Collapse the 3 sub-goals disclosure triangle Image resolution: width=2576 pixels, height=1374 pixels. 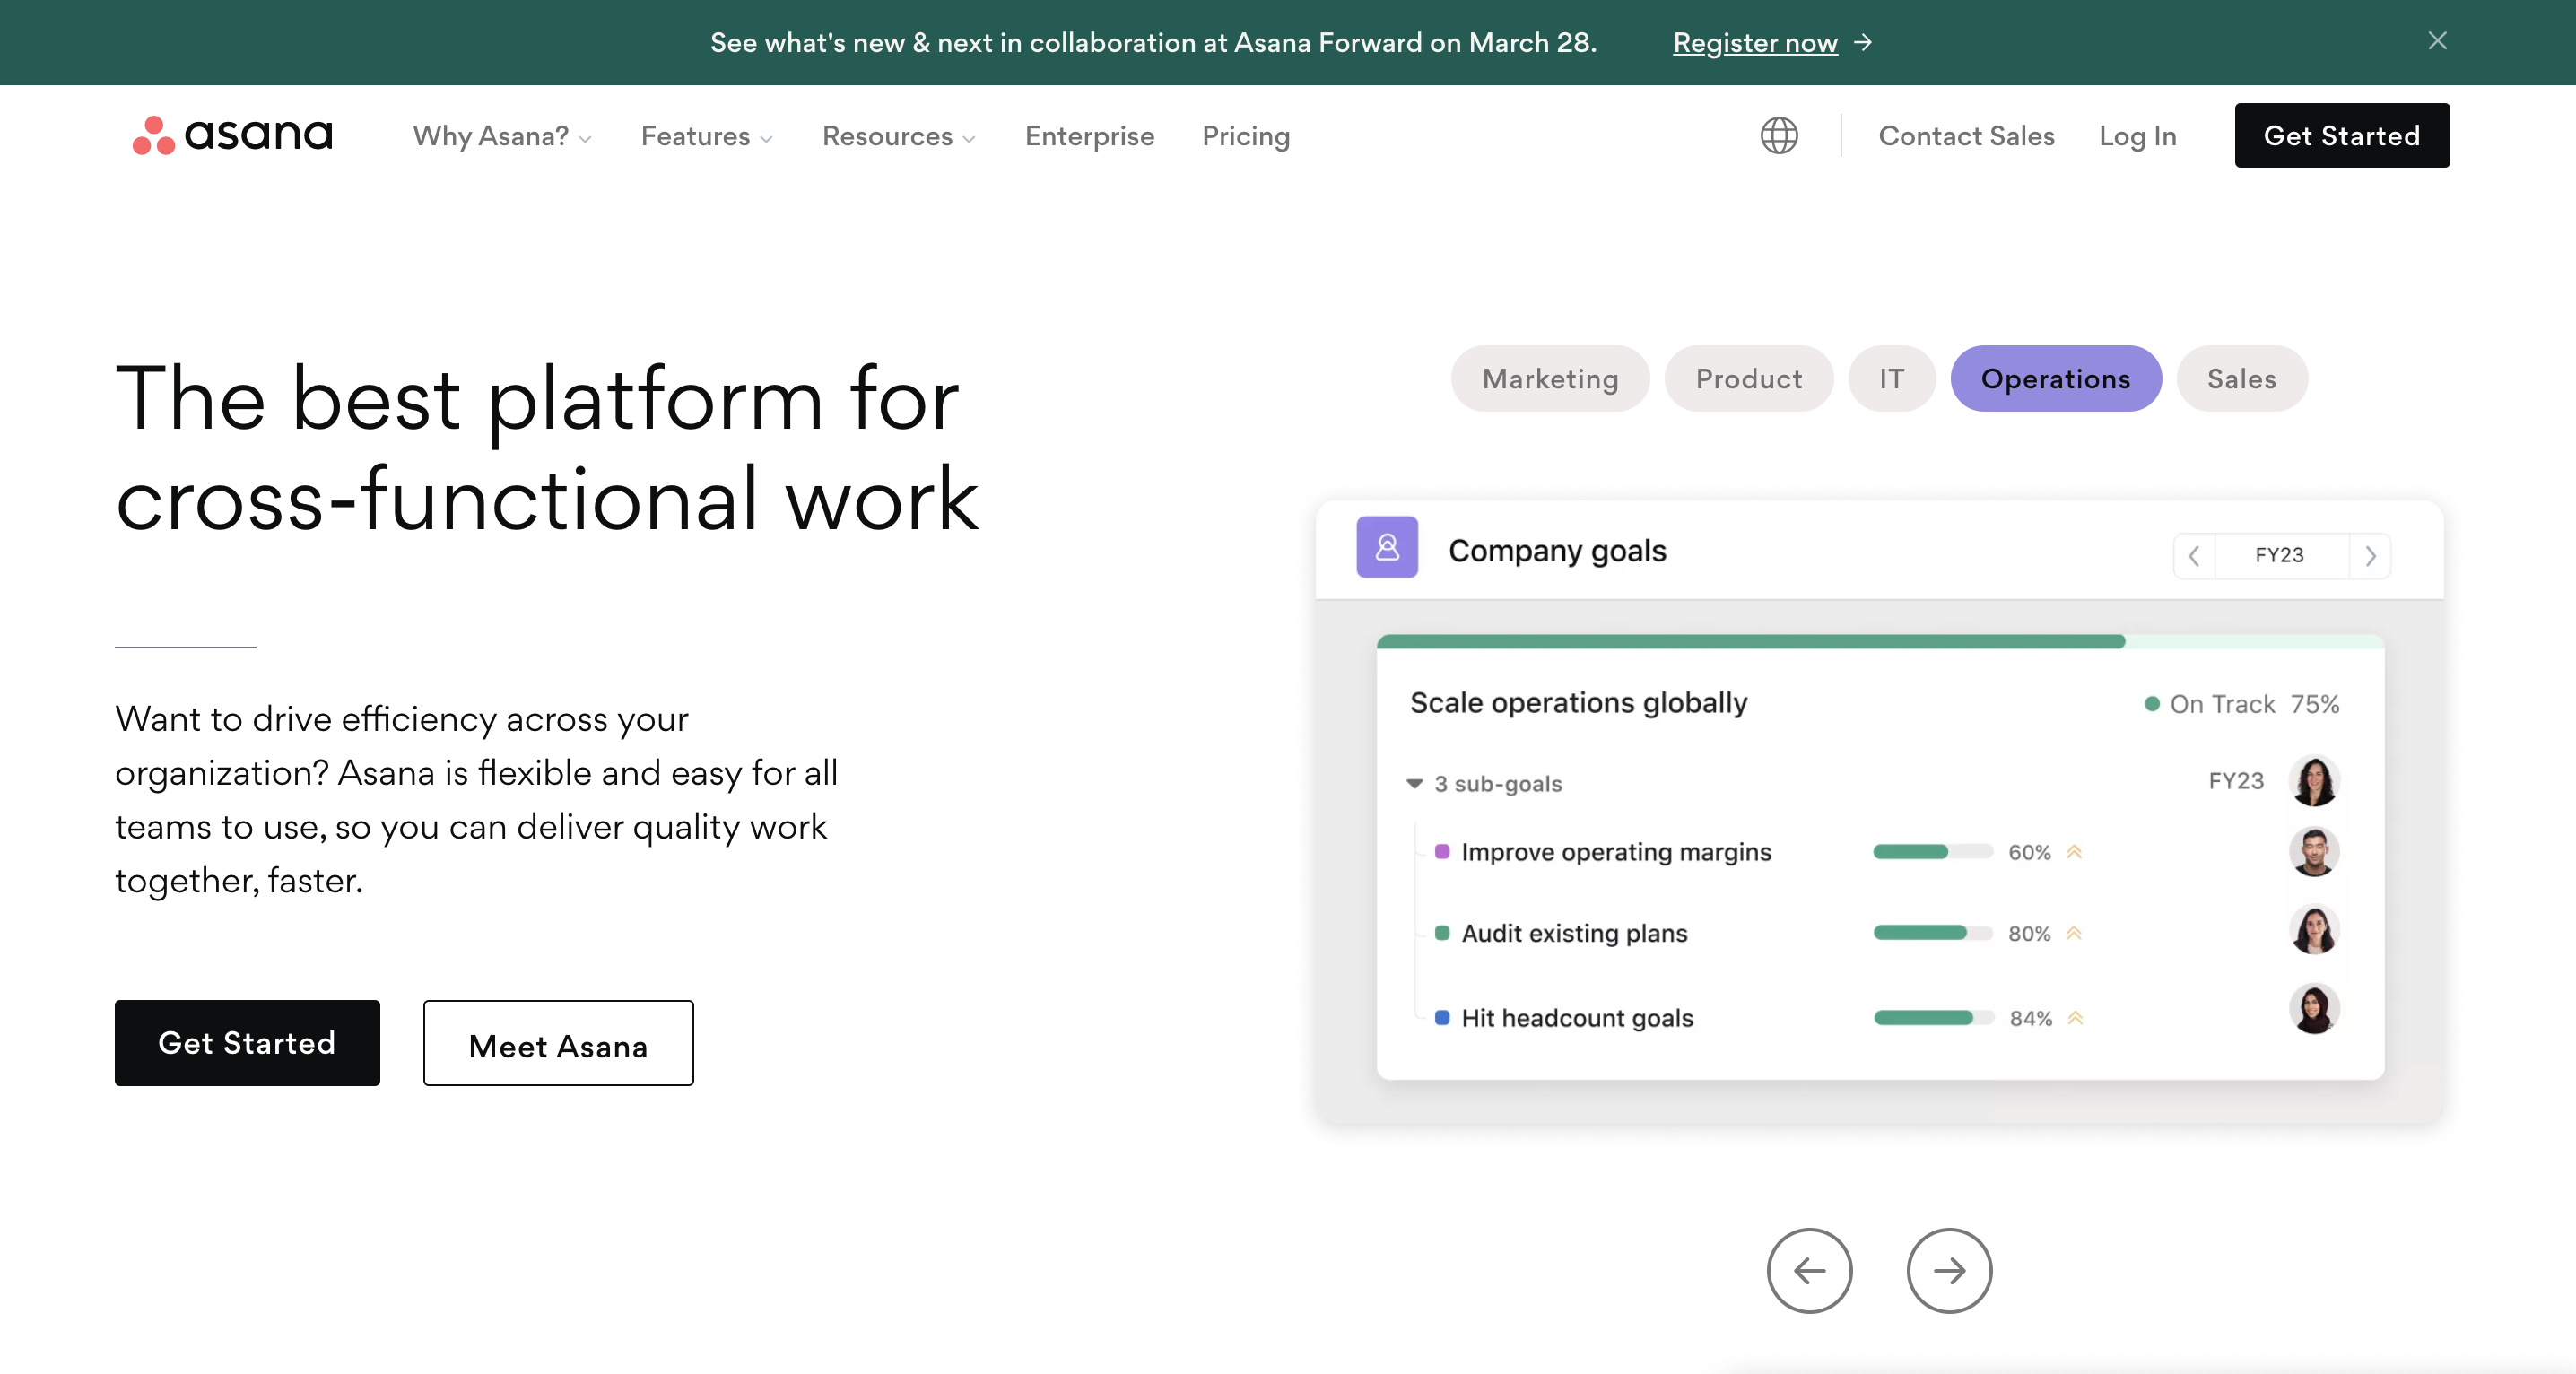1414,783
